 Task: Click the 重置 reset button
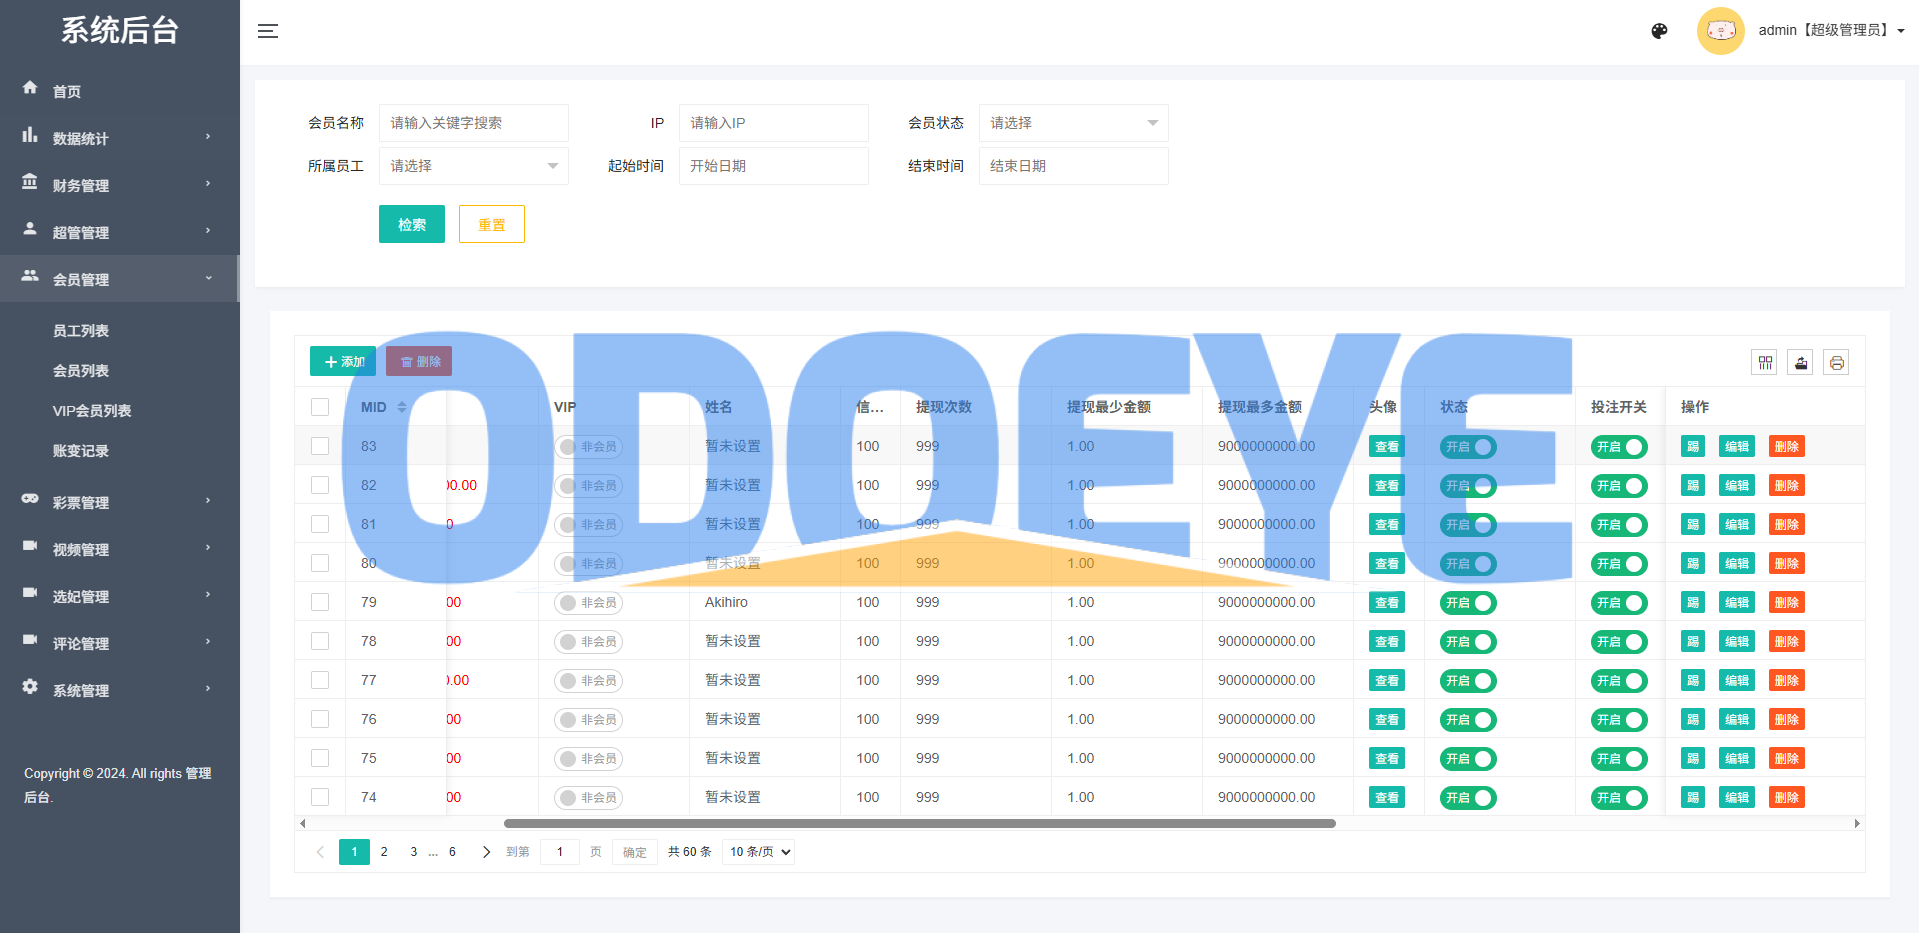coord(491,224)
